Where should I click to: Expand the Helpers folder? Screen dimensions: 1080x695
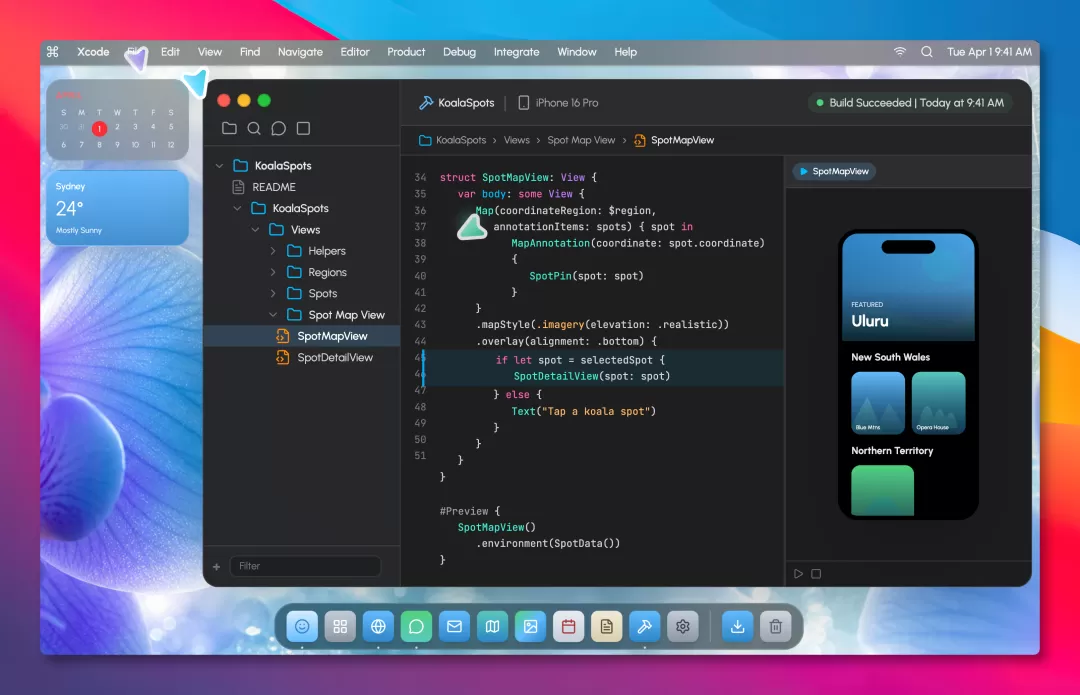point(273,251)
